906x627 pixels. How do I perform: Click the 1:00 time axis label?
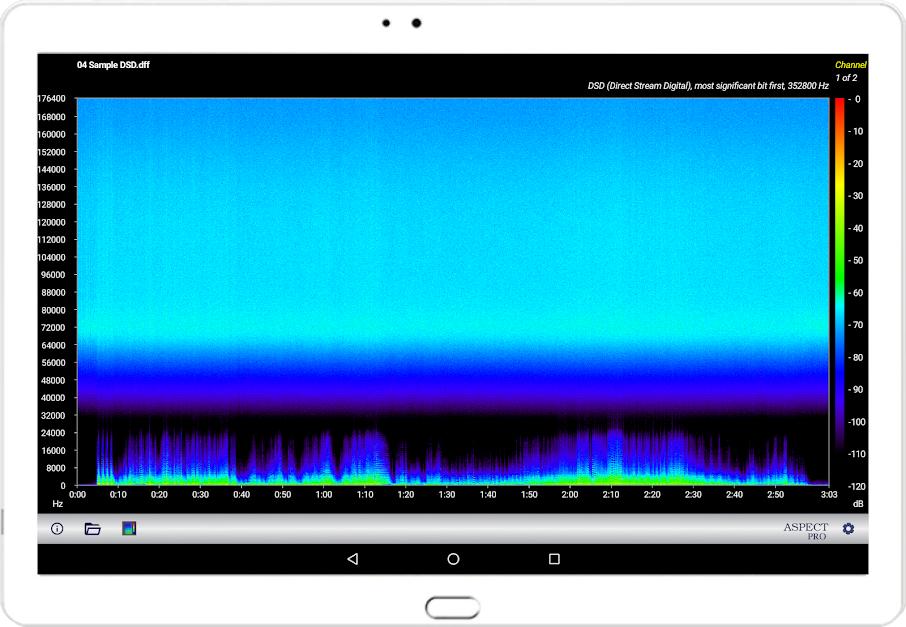click(324, 495)
